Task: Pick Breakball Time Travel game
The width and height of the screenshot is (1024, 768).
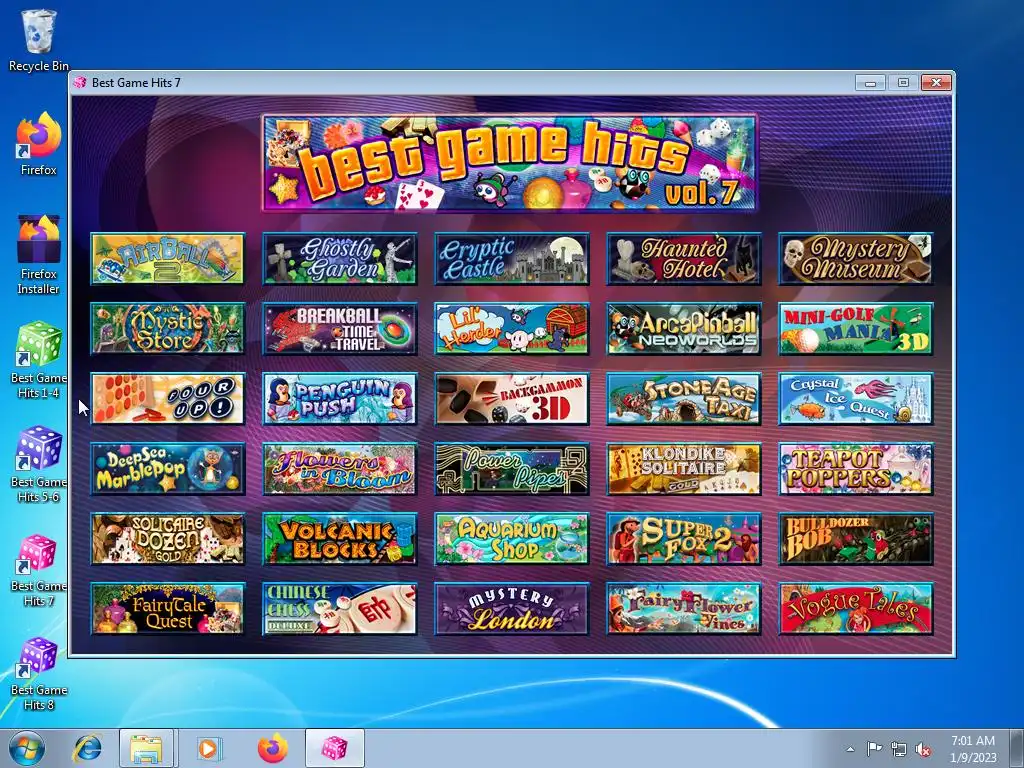Action: click(x=340, y=328)
